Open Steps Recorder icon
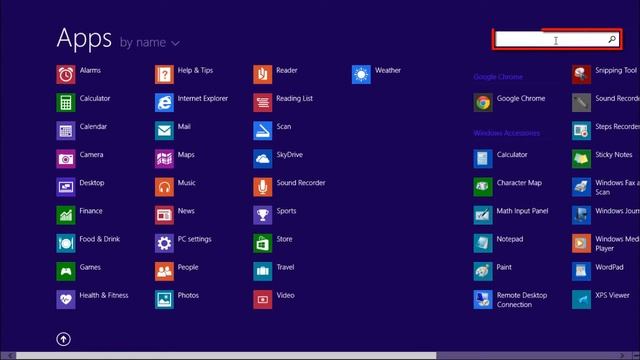The width and height of the screenshot is (640, 360). pyautogui.click(x=582, y=131)
